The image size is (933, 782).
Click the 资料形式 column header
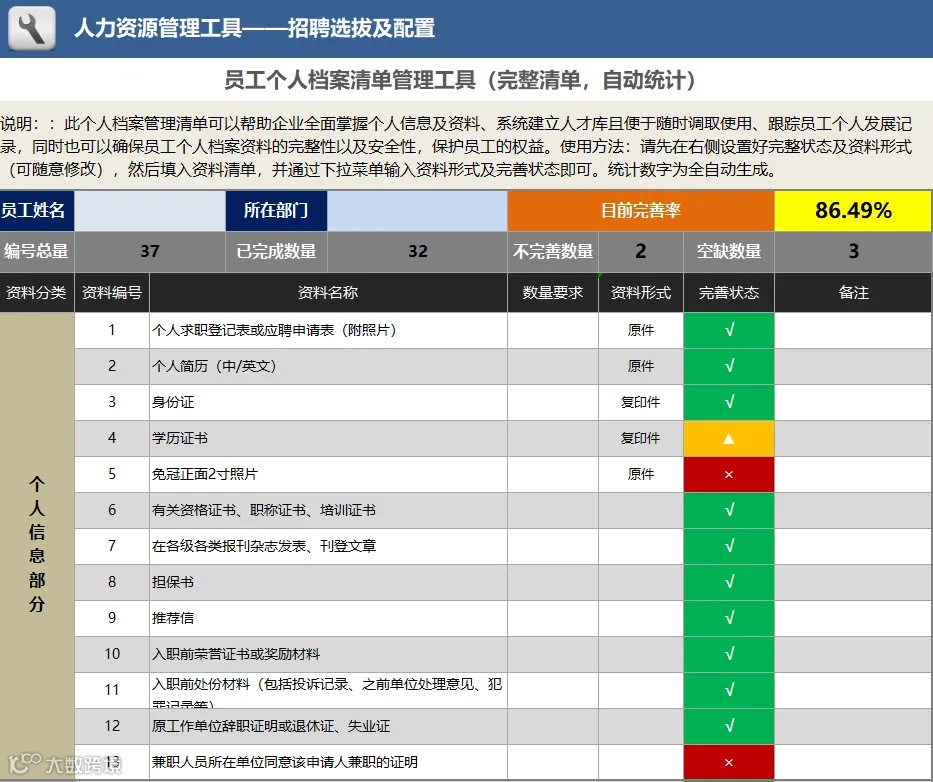pyautogui.click(x=641, y=293)
